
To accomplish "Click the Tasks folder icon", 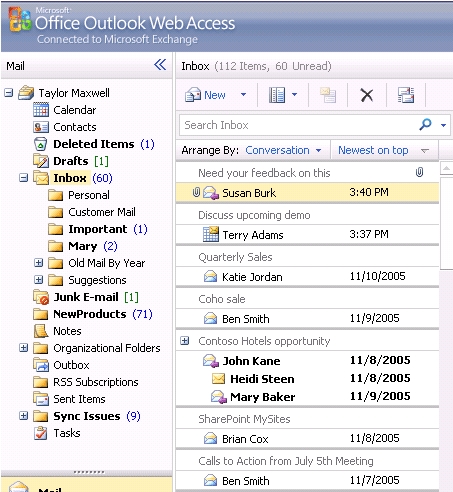I will point(41,433).
